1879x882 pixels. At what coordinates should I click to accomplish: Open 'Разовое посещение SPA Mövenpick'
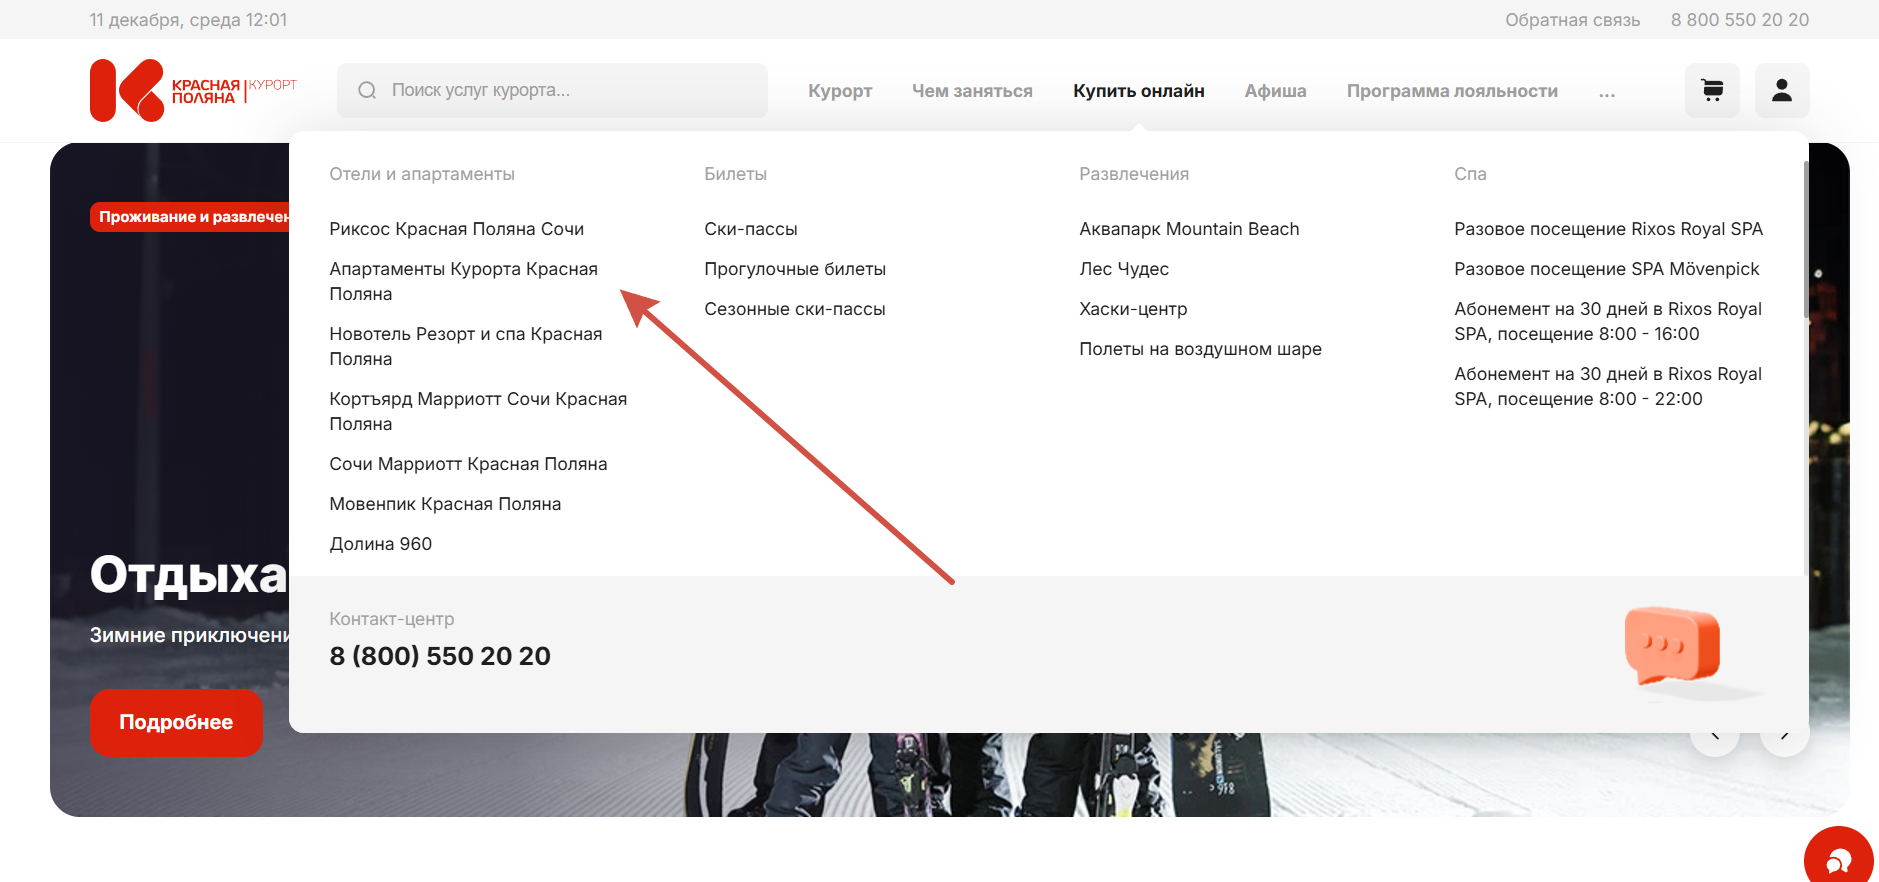(1607, 269)
